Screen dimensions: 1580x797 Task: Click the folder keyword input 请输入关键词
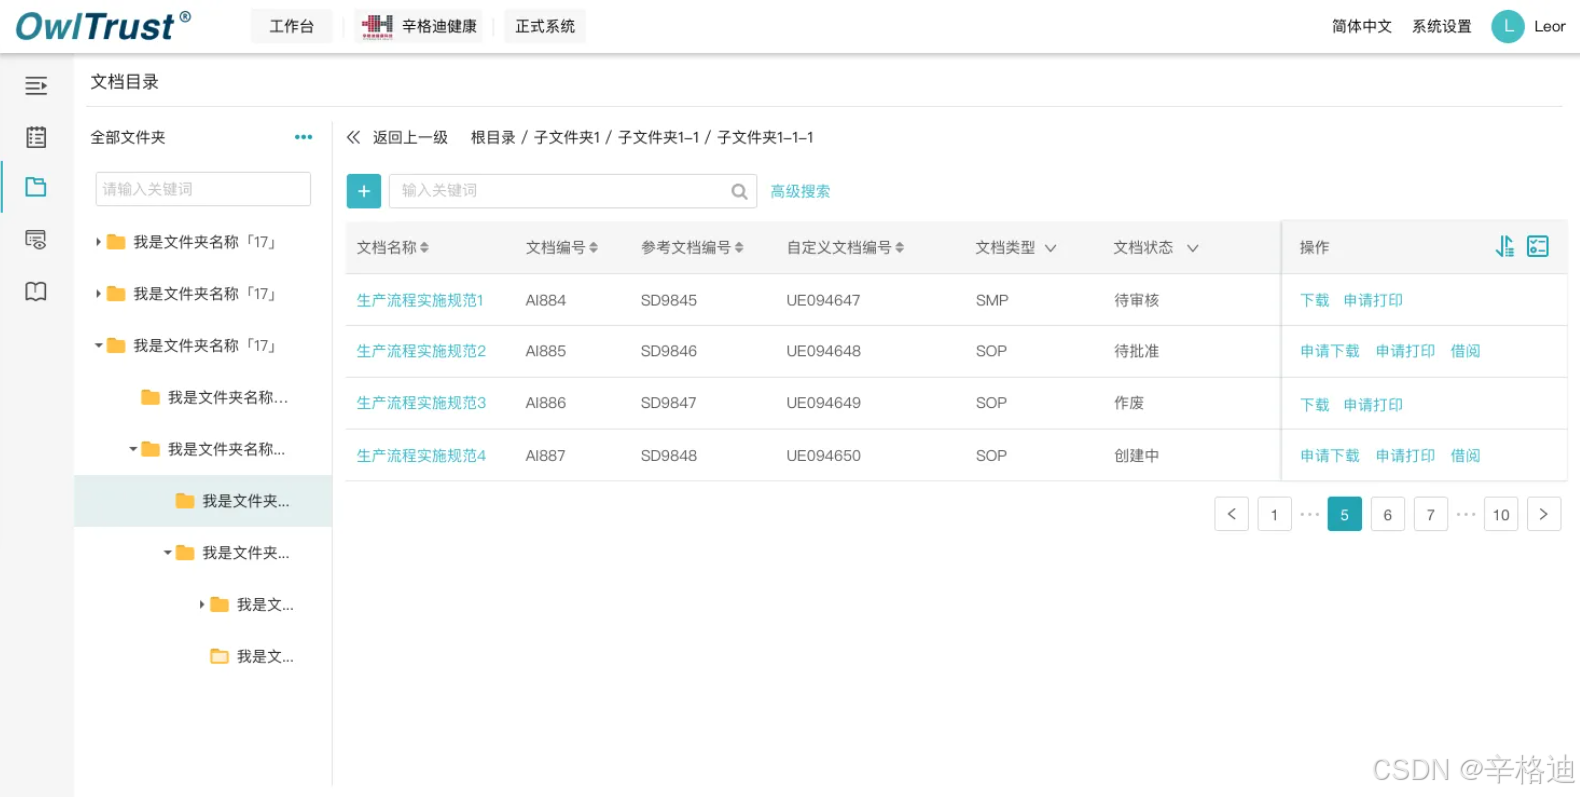coord(203,189)
